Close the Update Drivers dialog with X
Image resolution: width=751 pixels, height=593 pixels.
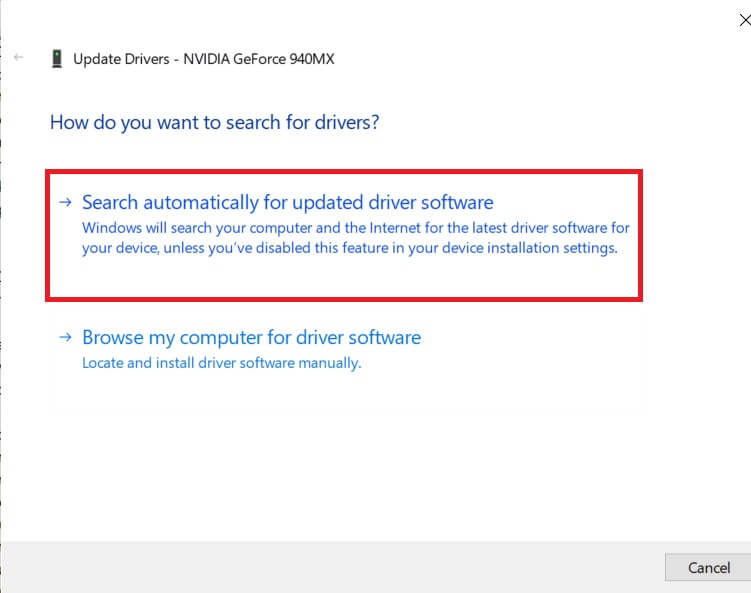(x=745, y=20)
